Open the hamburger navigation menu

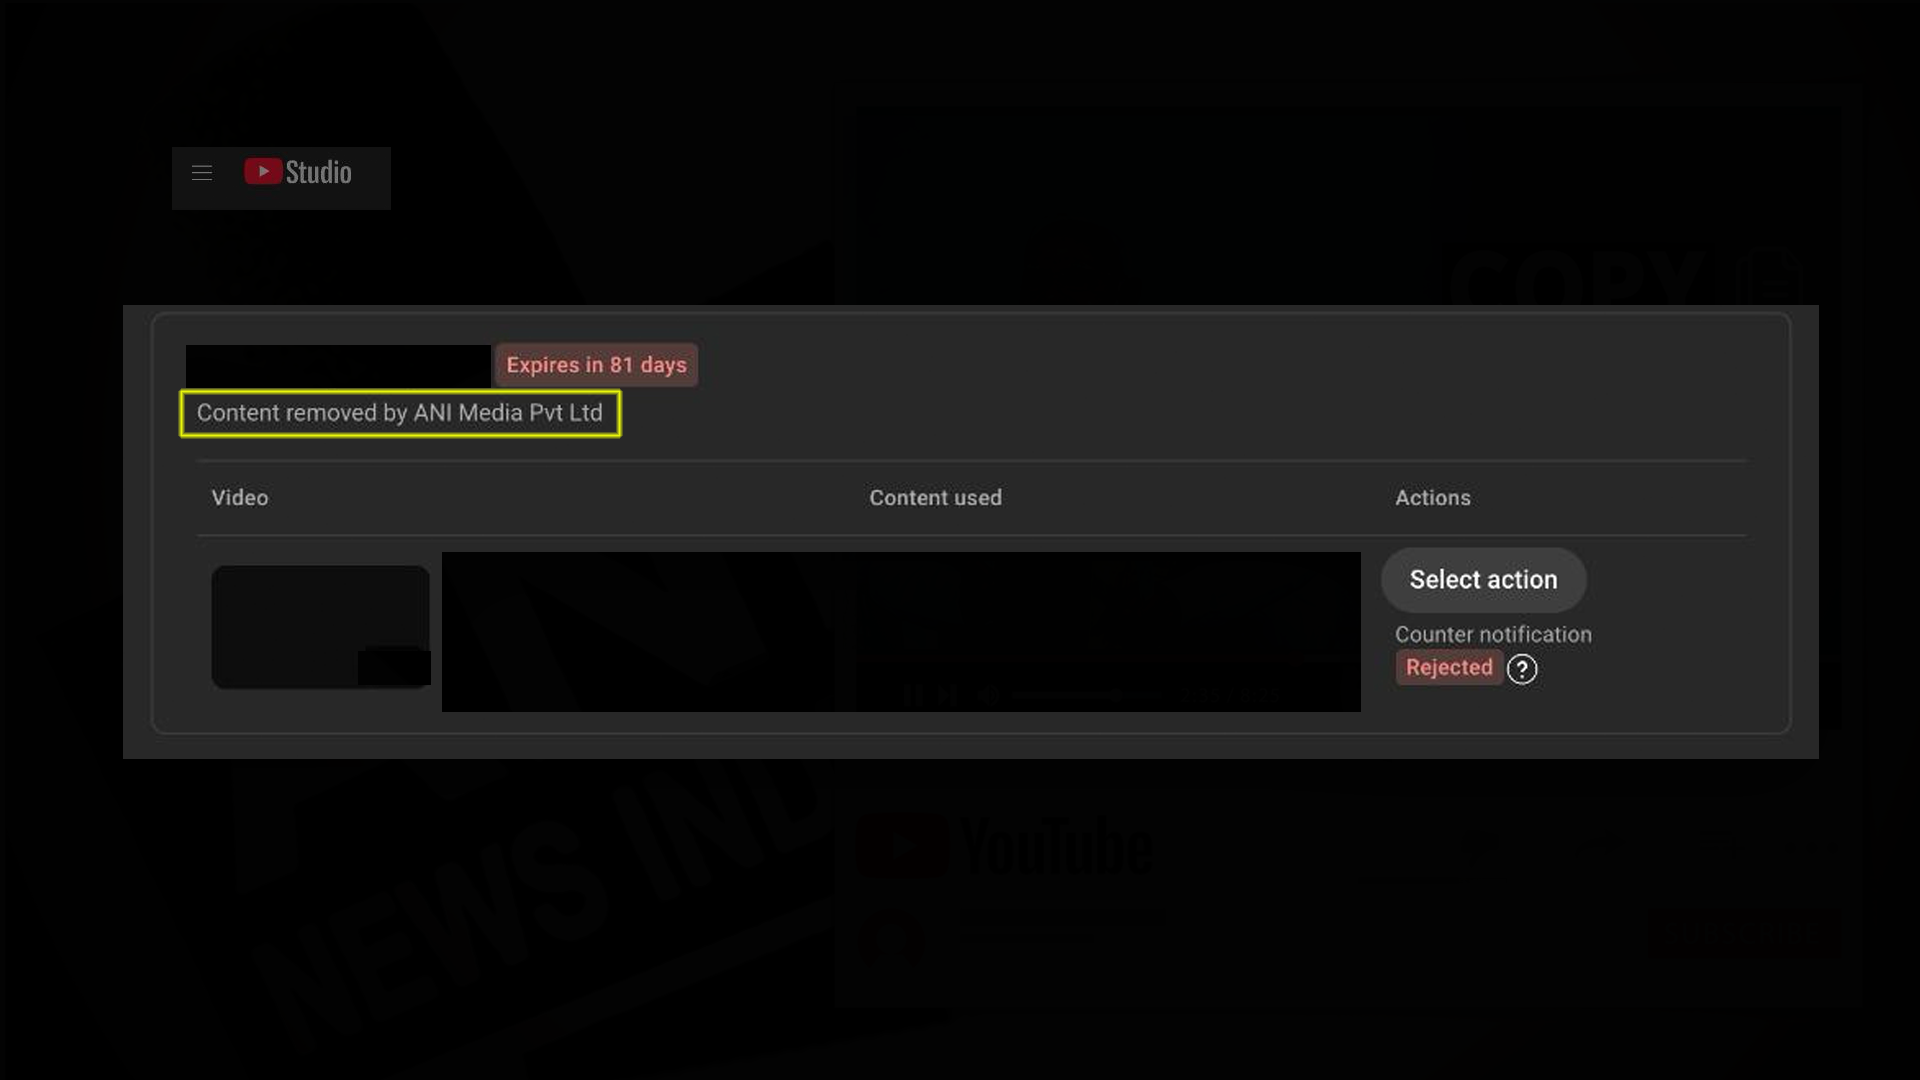[x=202, y=173]
